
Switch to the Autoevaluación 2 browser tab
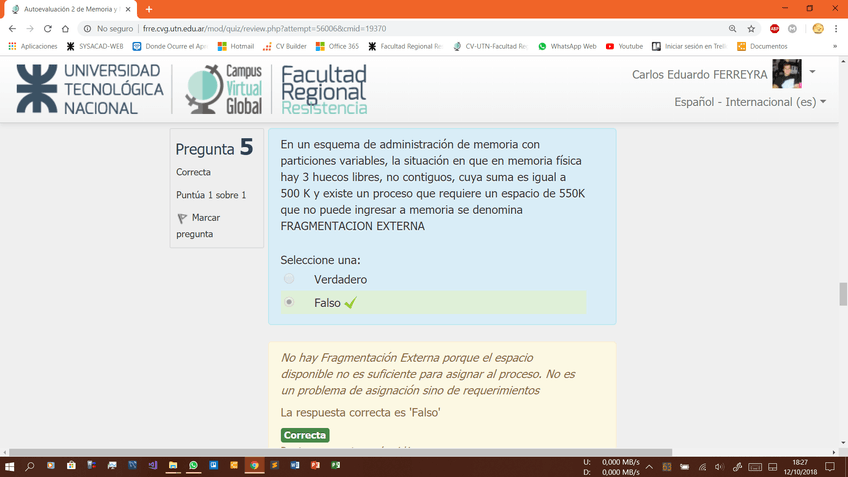coord(65,9)
